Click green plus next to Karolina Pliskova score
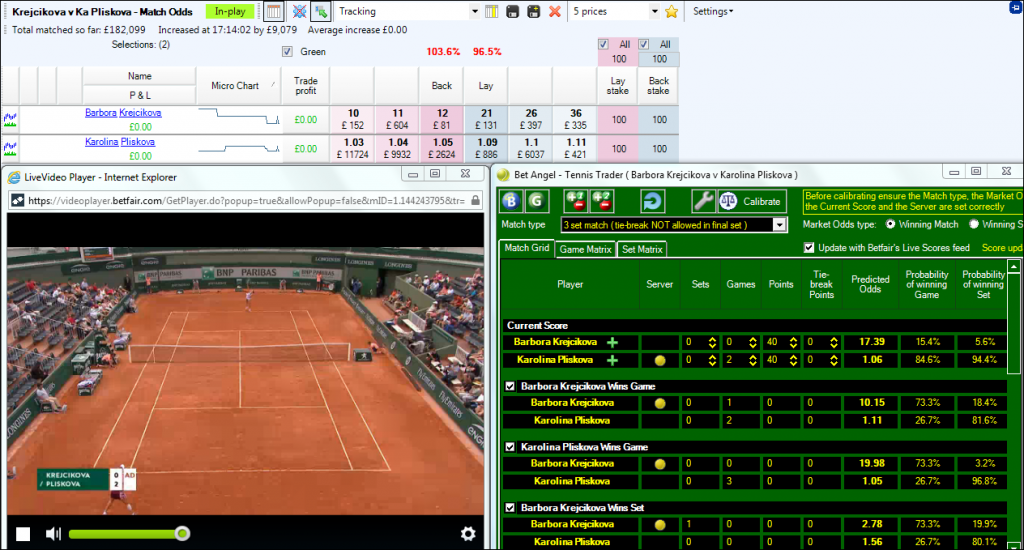The width and height of the screenshot is (1024, 550). pyautogui.click(x=613, y=360)
